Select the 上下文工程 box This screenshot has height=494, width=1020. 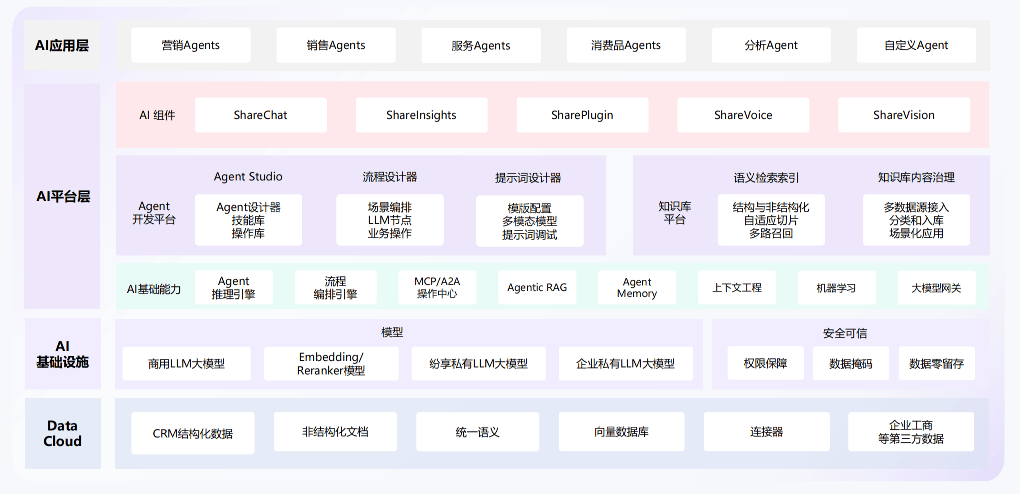[737, 287]
